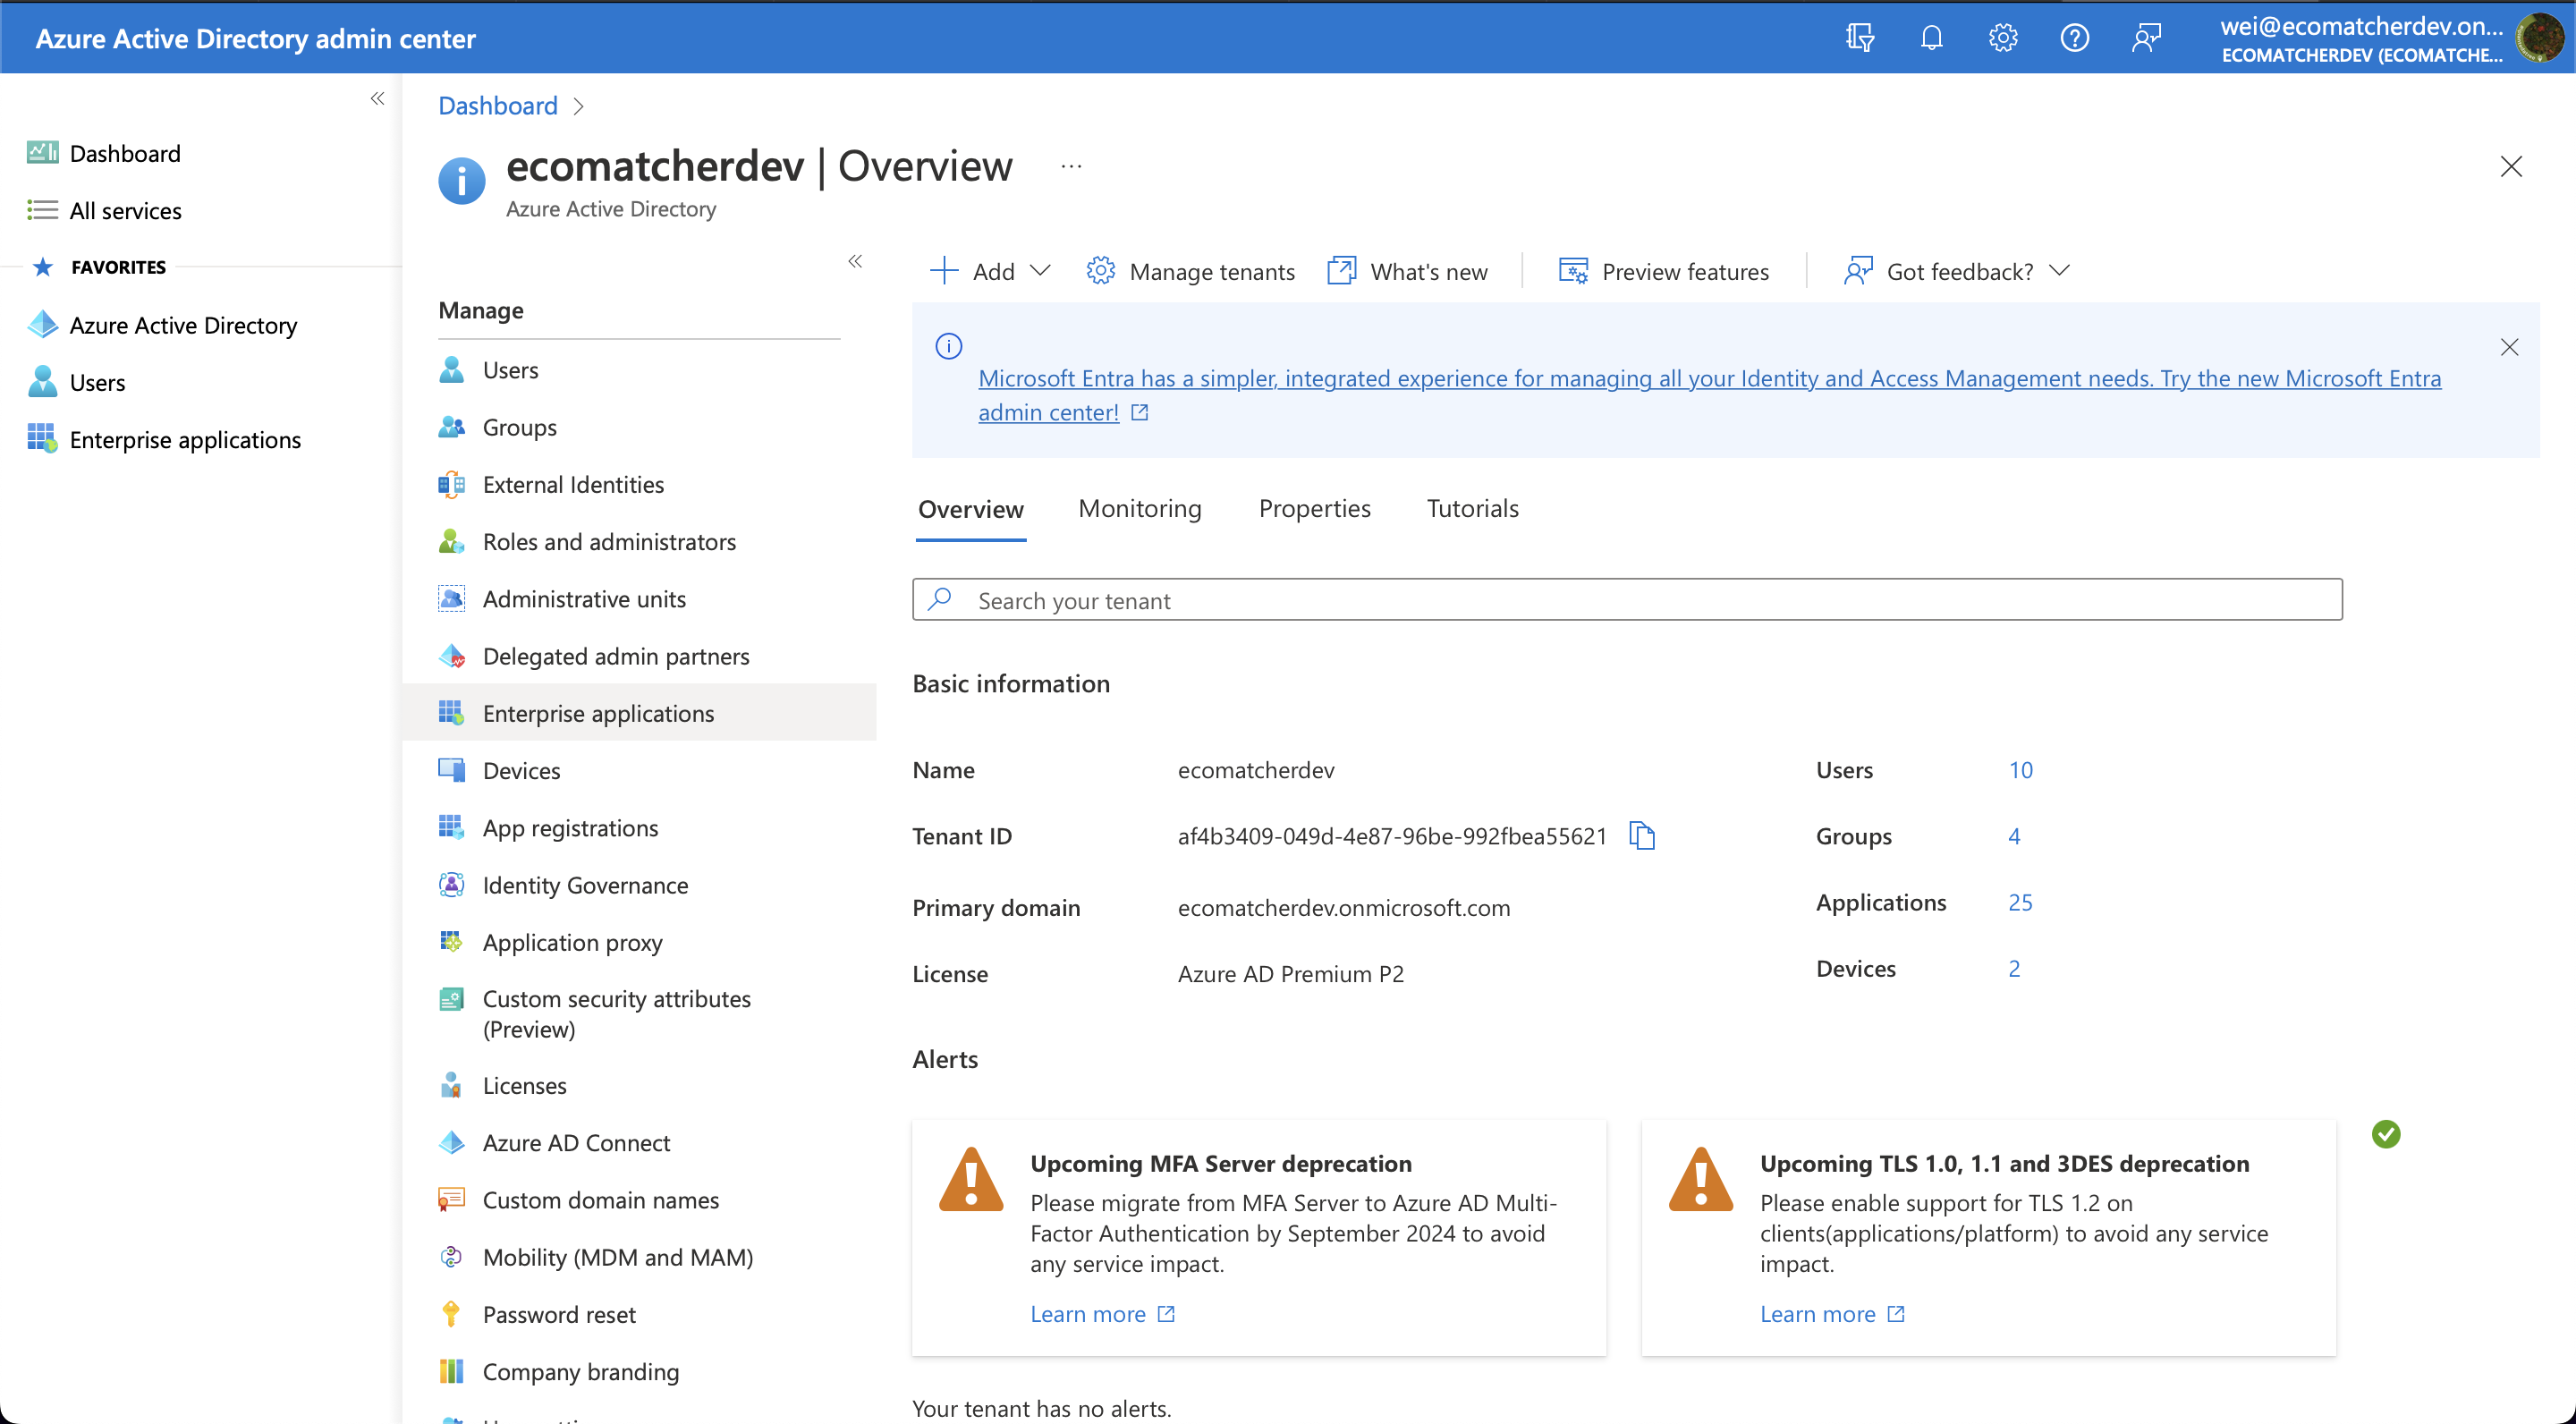Image resolution: width=2576 pixels, height=1424 pixels.
Task: Open App registrations
Action: (x=640, y=827)
